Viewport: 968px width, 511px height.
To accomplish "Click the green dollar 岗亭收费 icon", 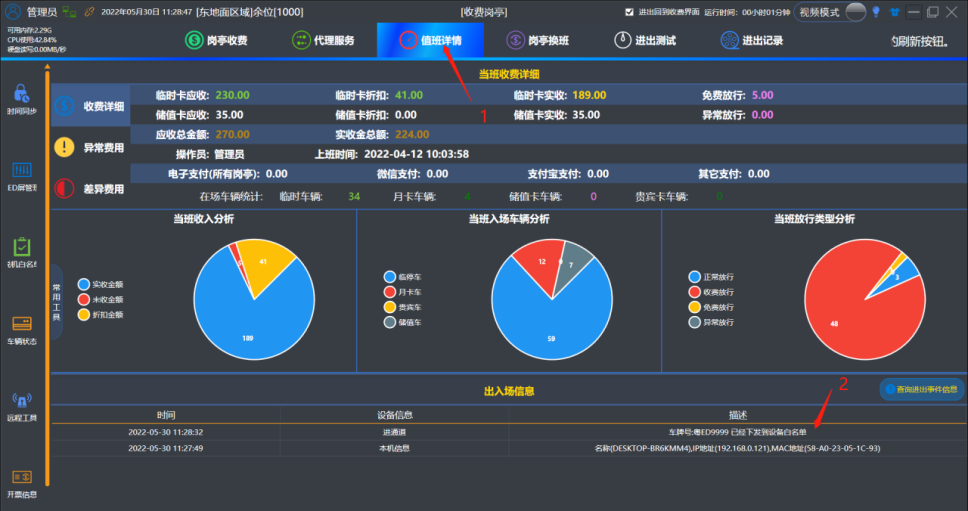I will point(194,40).
